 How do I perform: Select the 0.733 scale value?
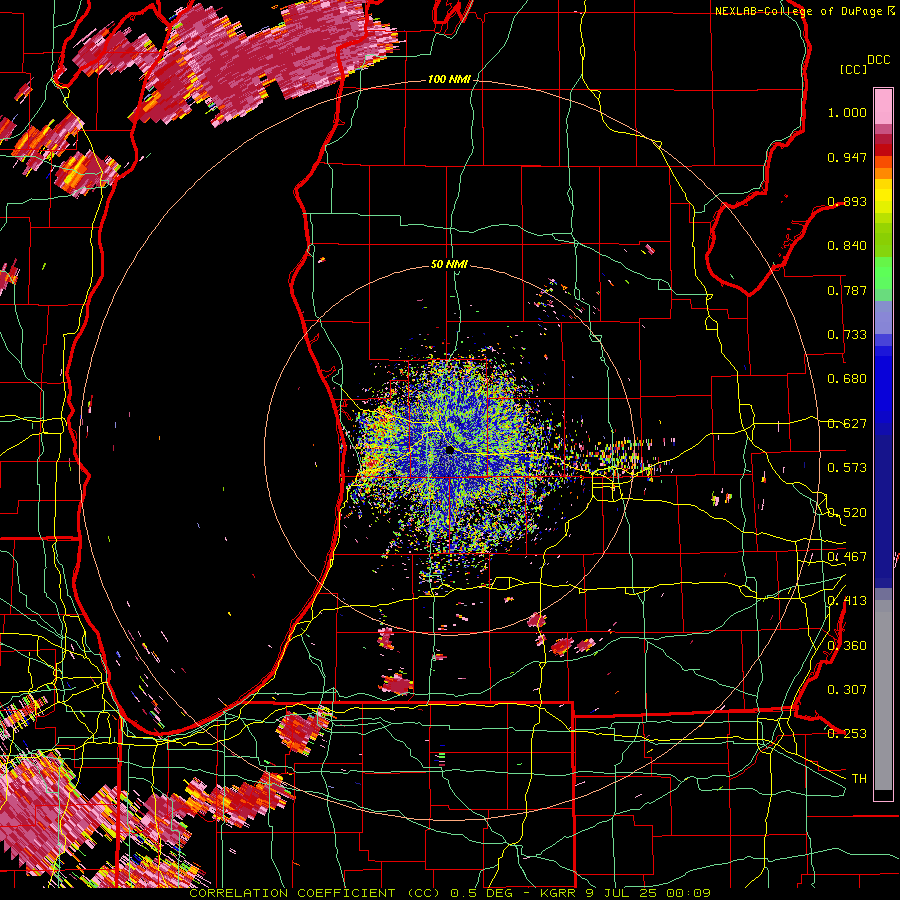847,335
